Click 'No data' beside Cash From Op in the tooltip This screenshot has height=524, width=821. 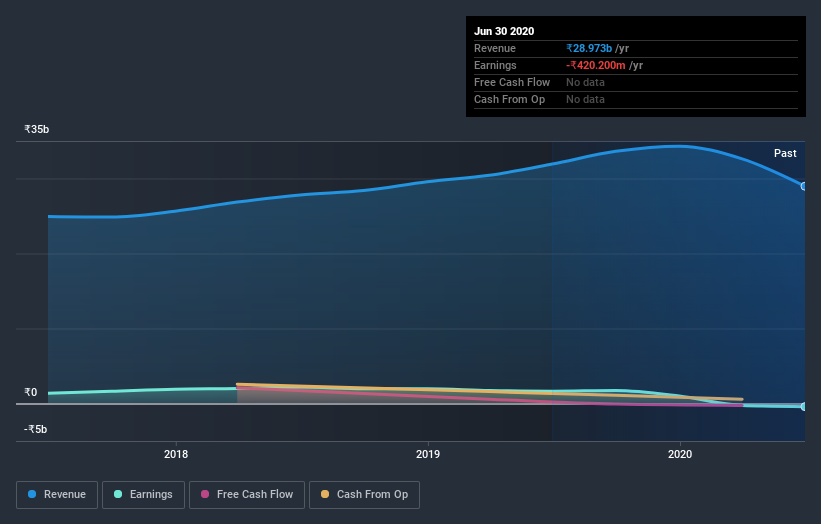click(x=585, y=99)
